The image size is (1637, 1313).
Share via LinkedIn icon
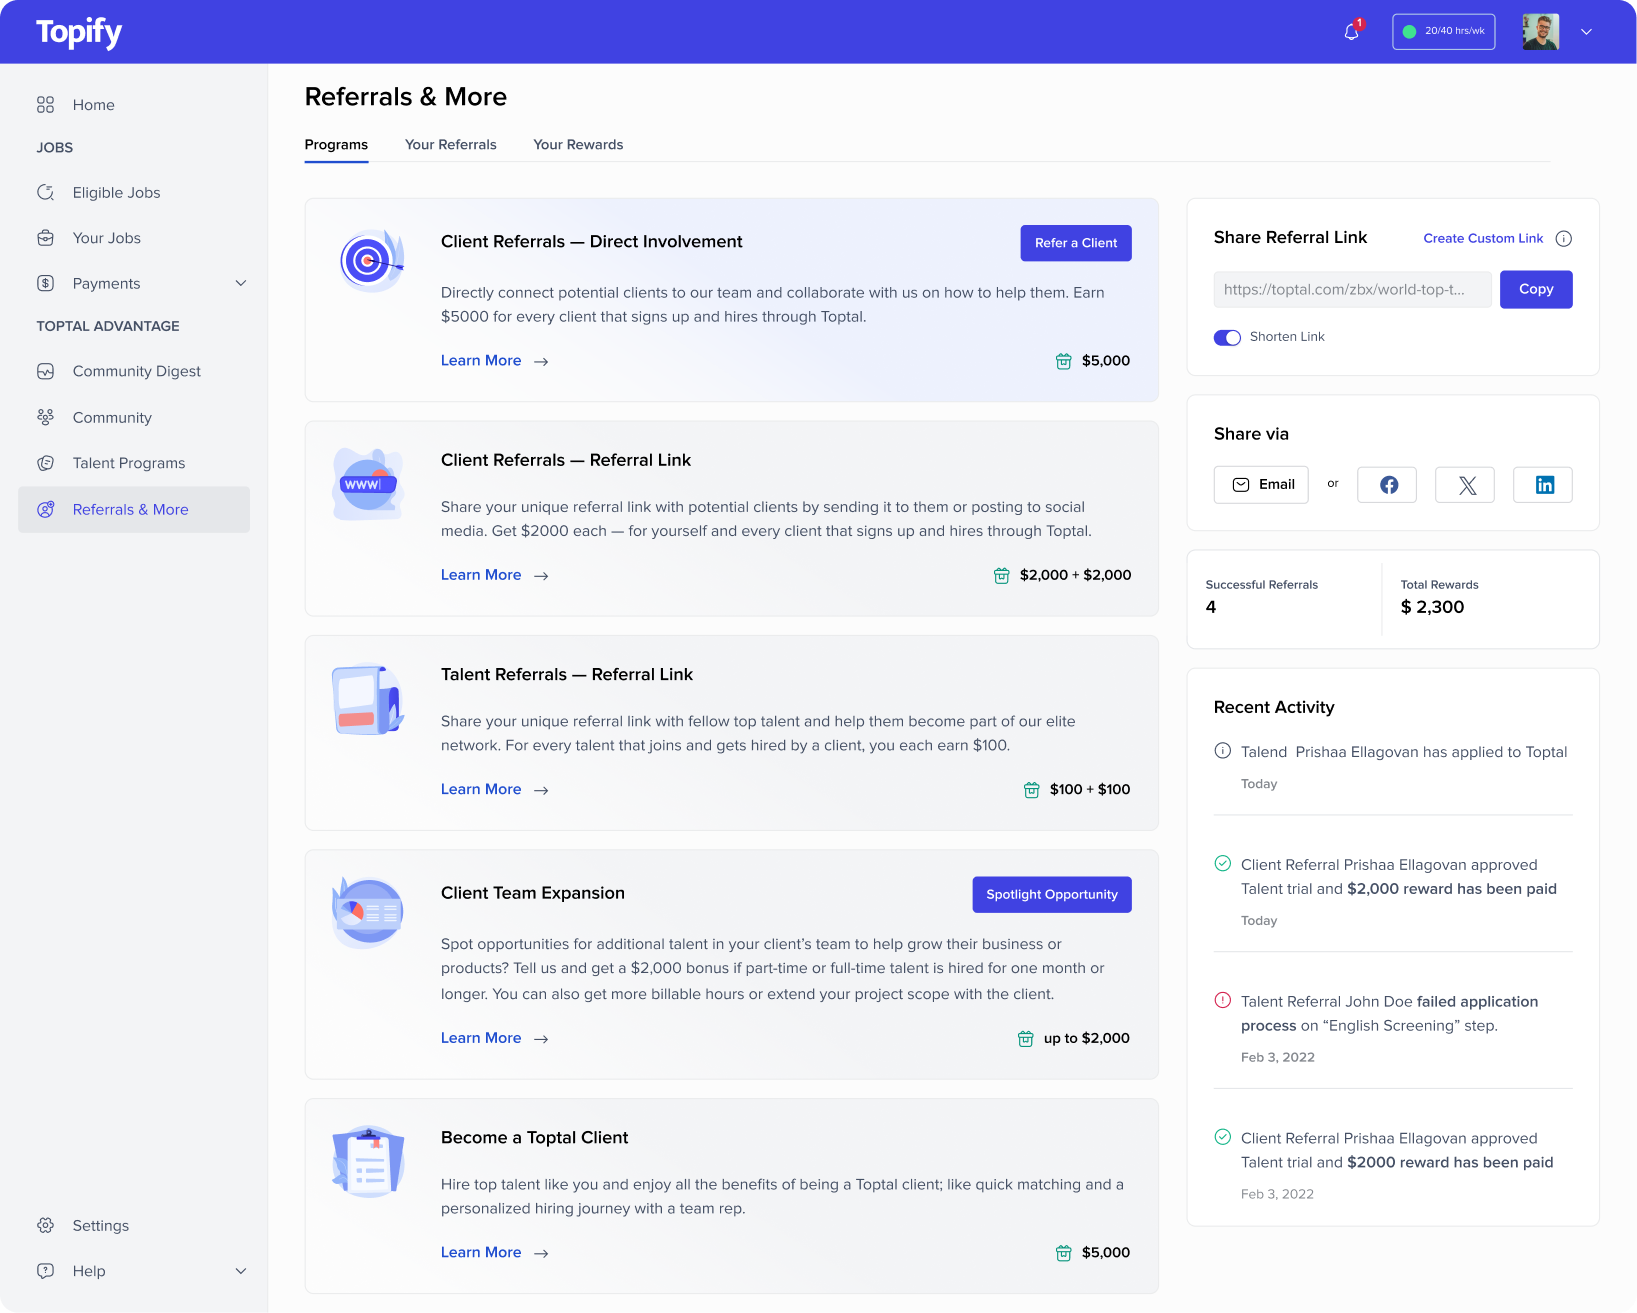pos(1543,485)
